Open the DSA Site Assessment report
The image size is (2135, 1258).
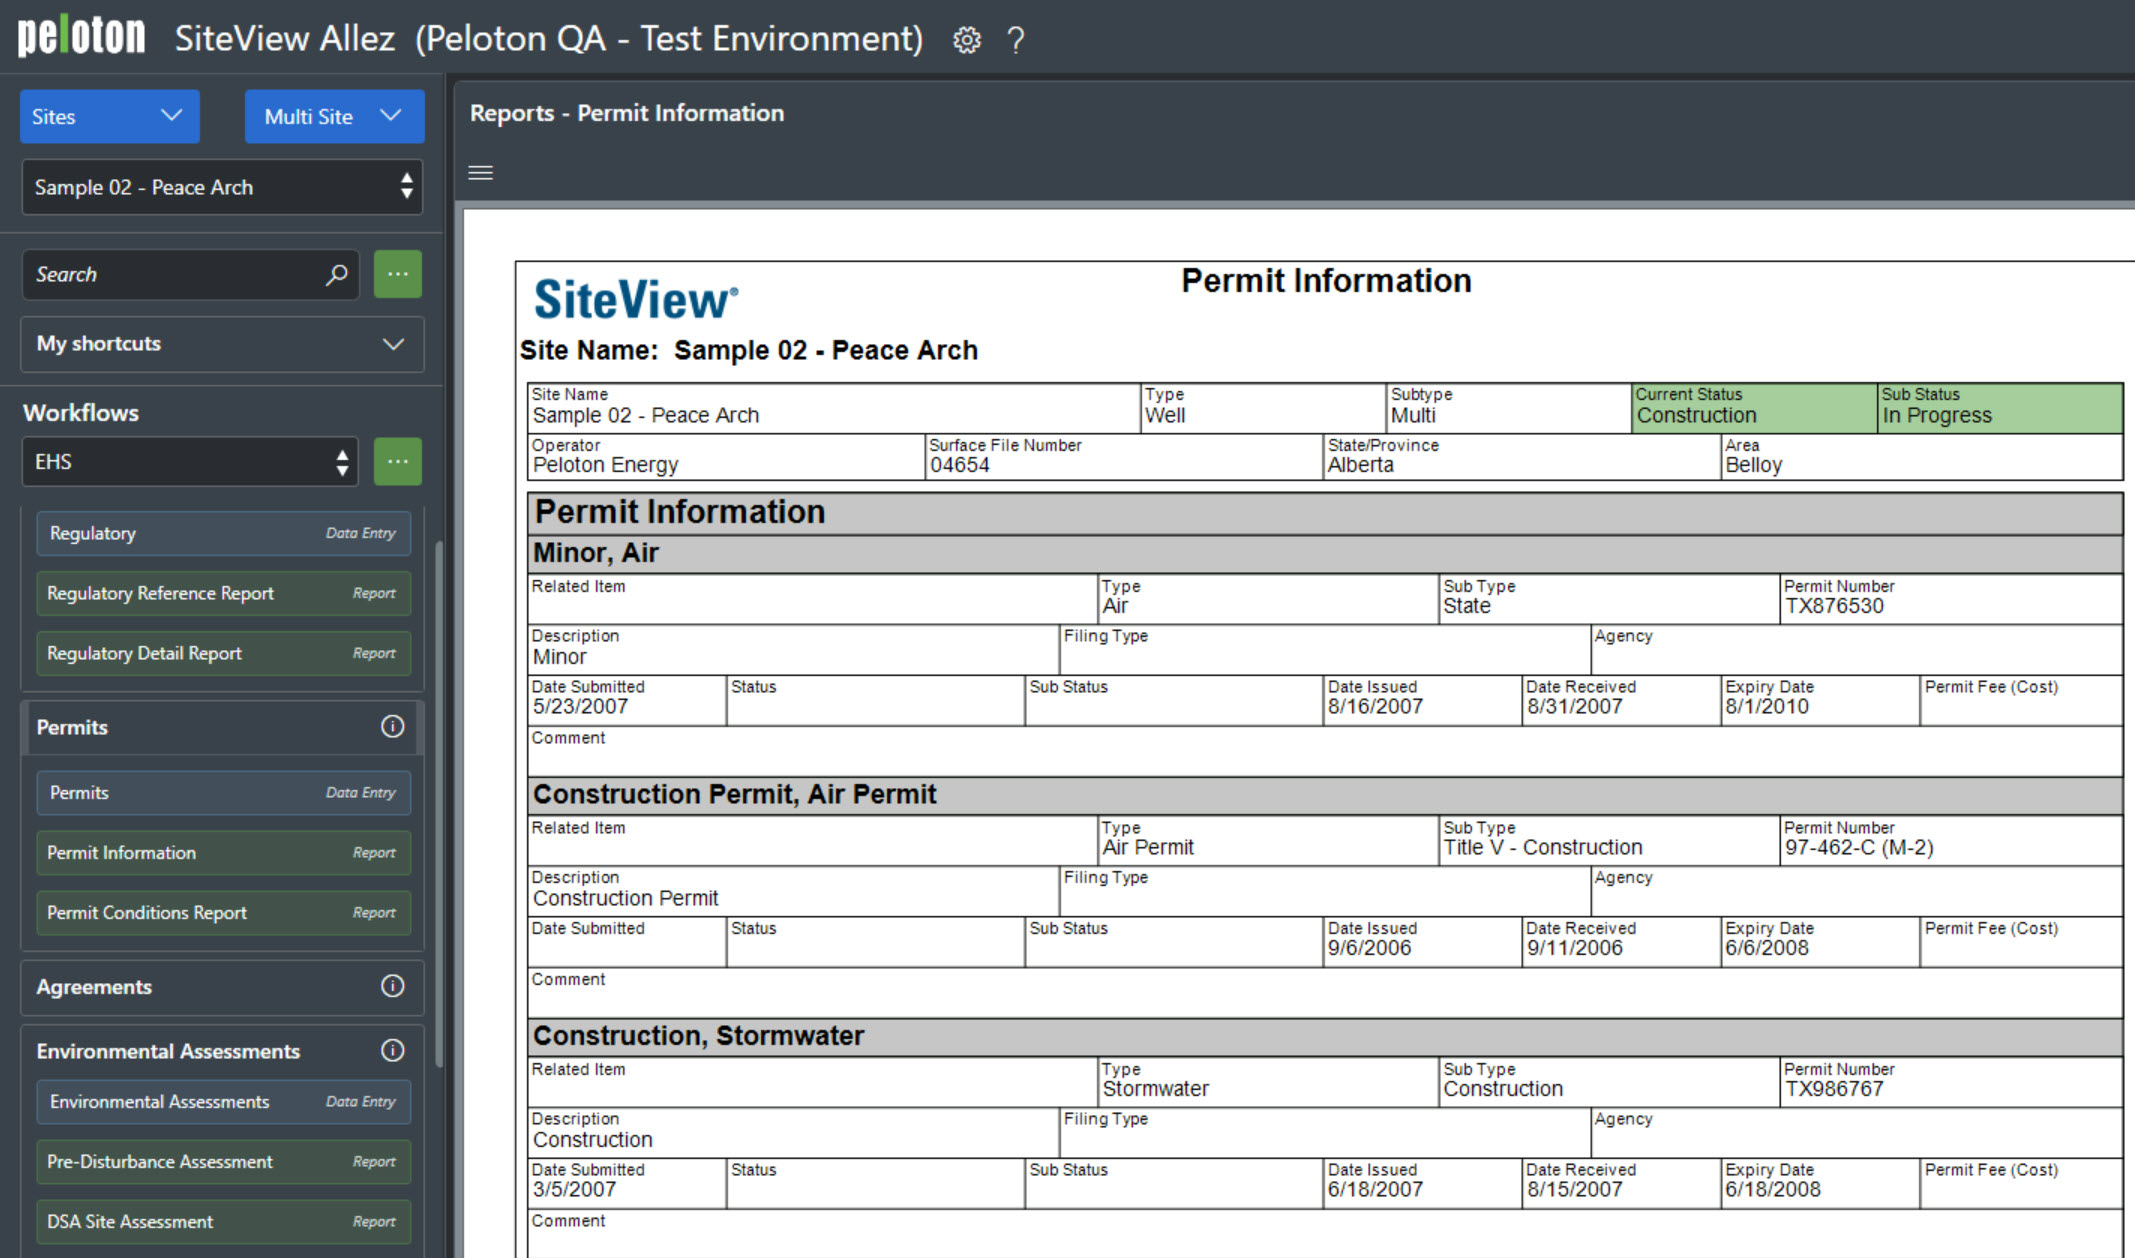pyautogui.click(x=222, y=1221)
